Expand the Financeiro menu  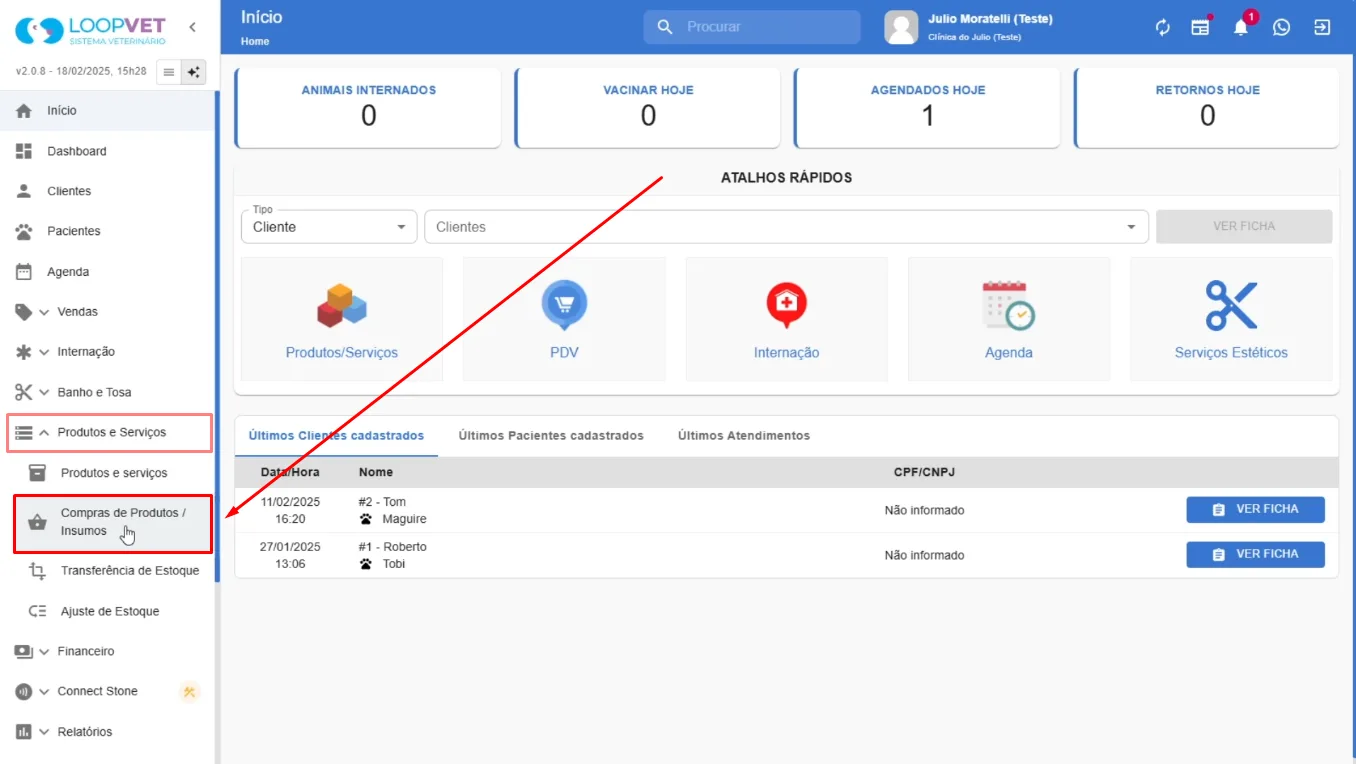click(108, 651)
